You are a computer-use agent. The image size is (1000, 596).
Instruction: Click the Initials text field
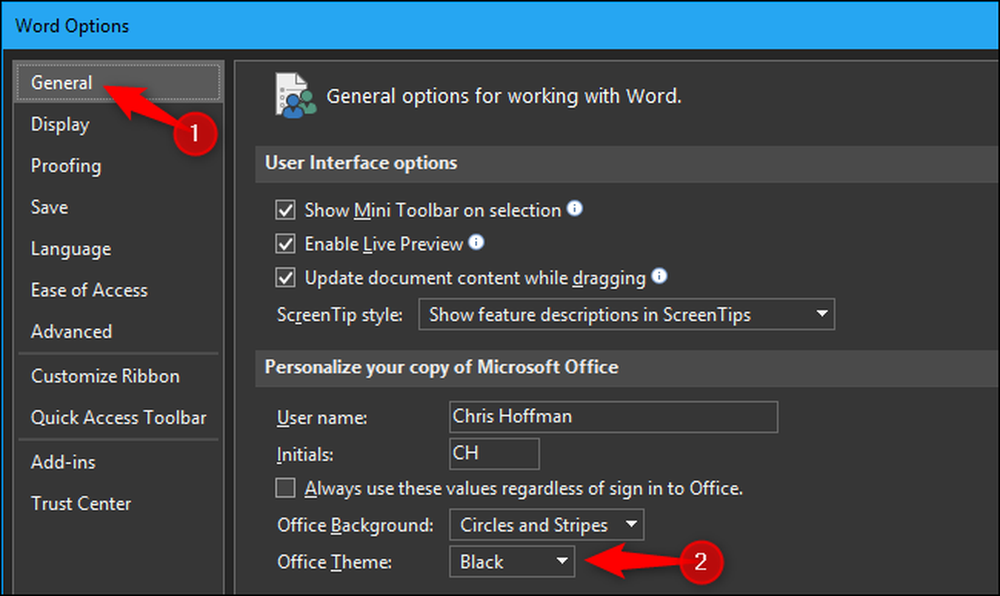point(494,453)
